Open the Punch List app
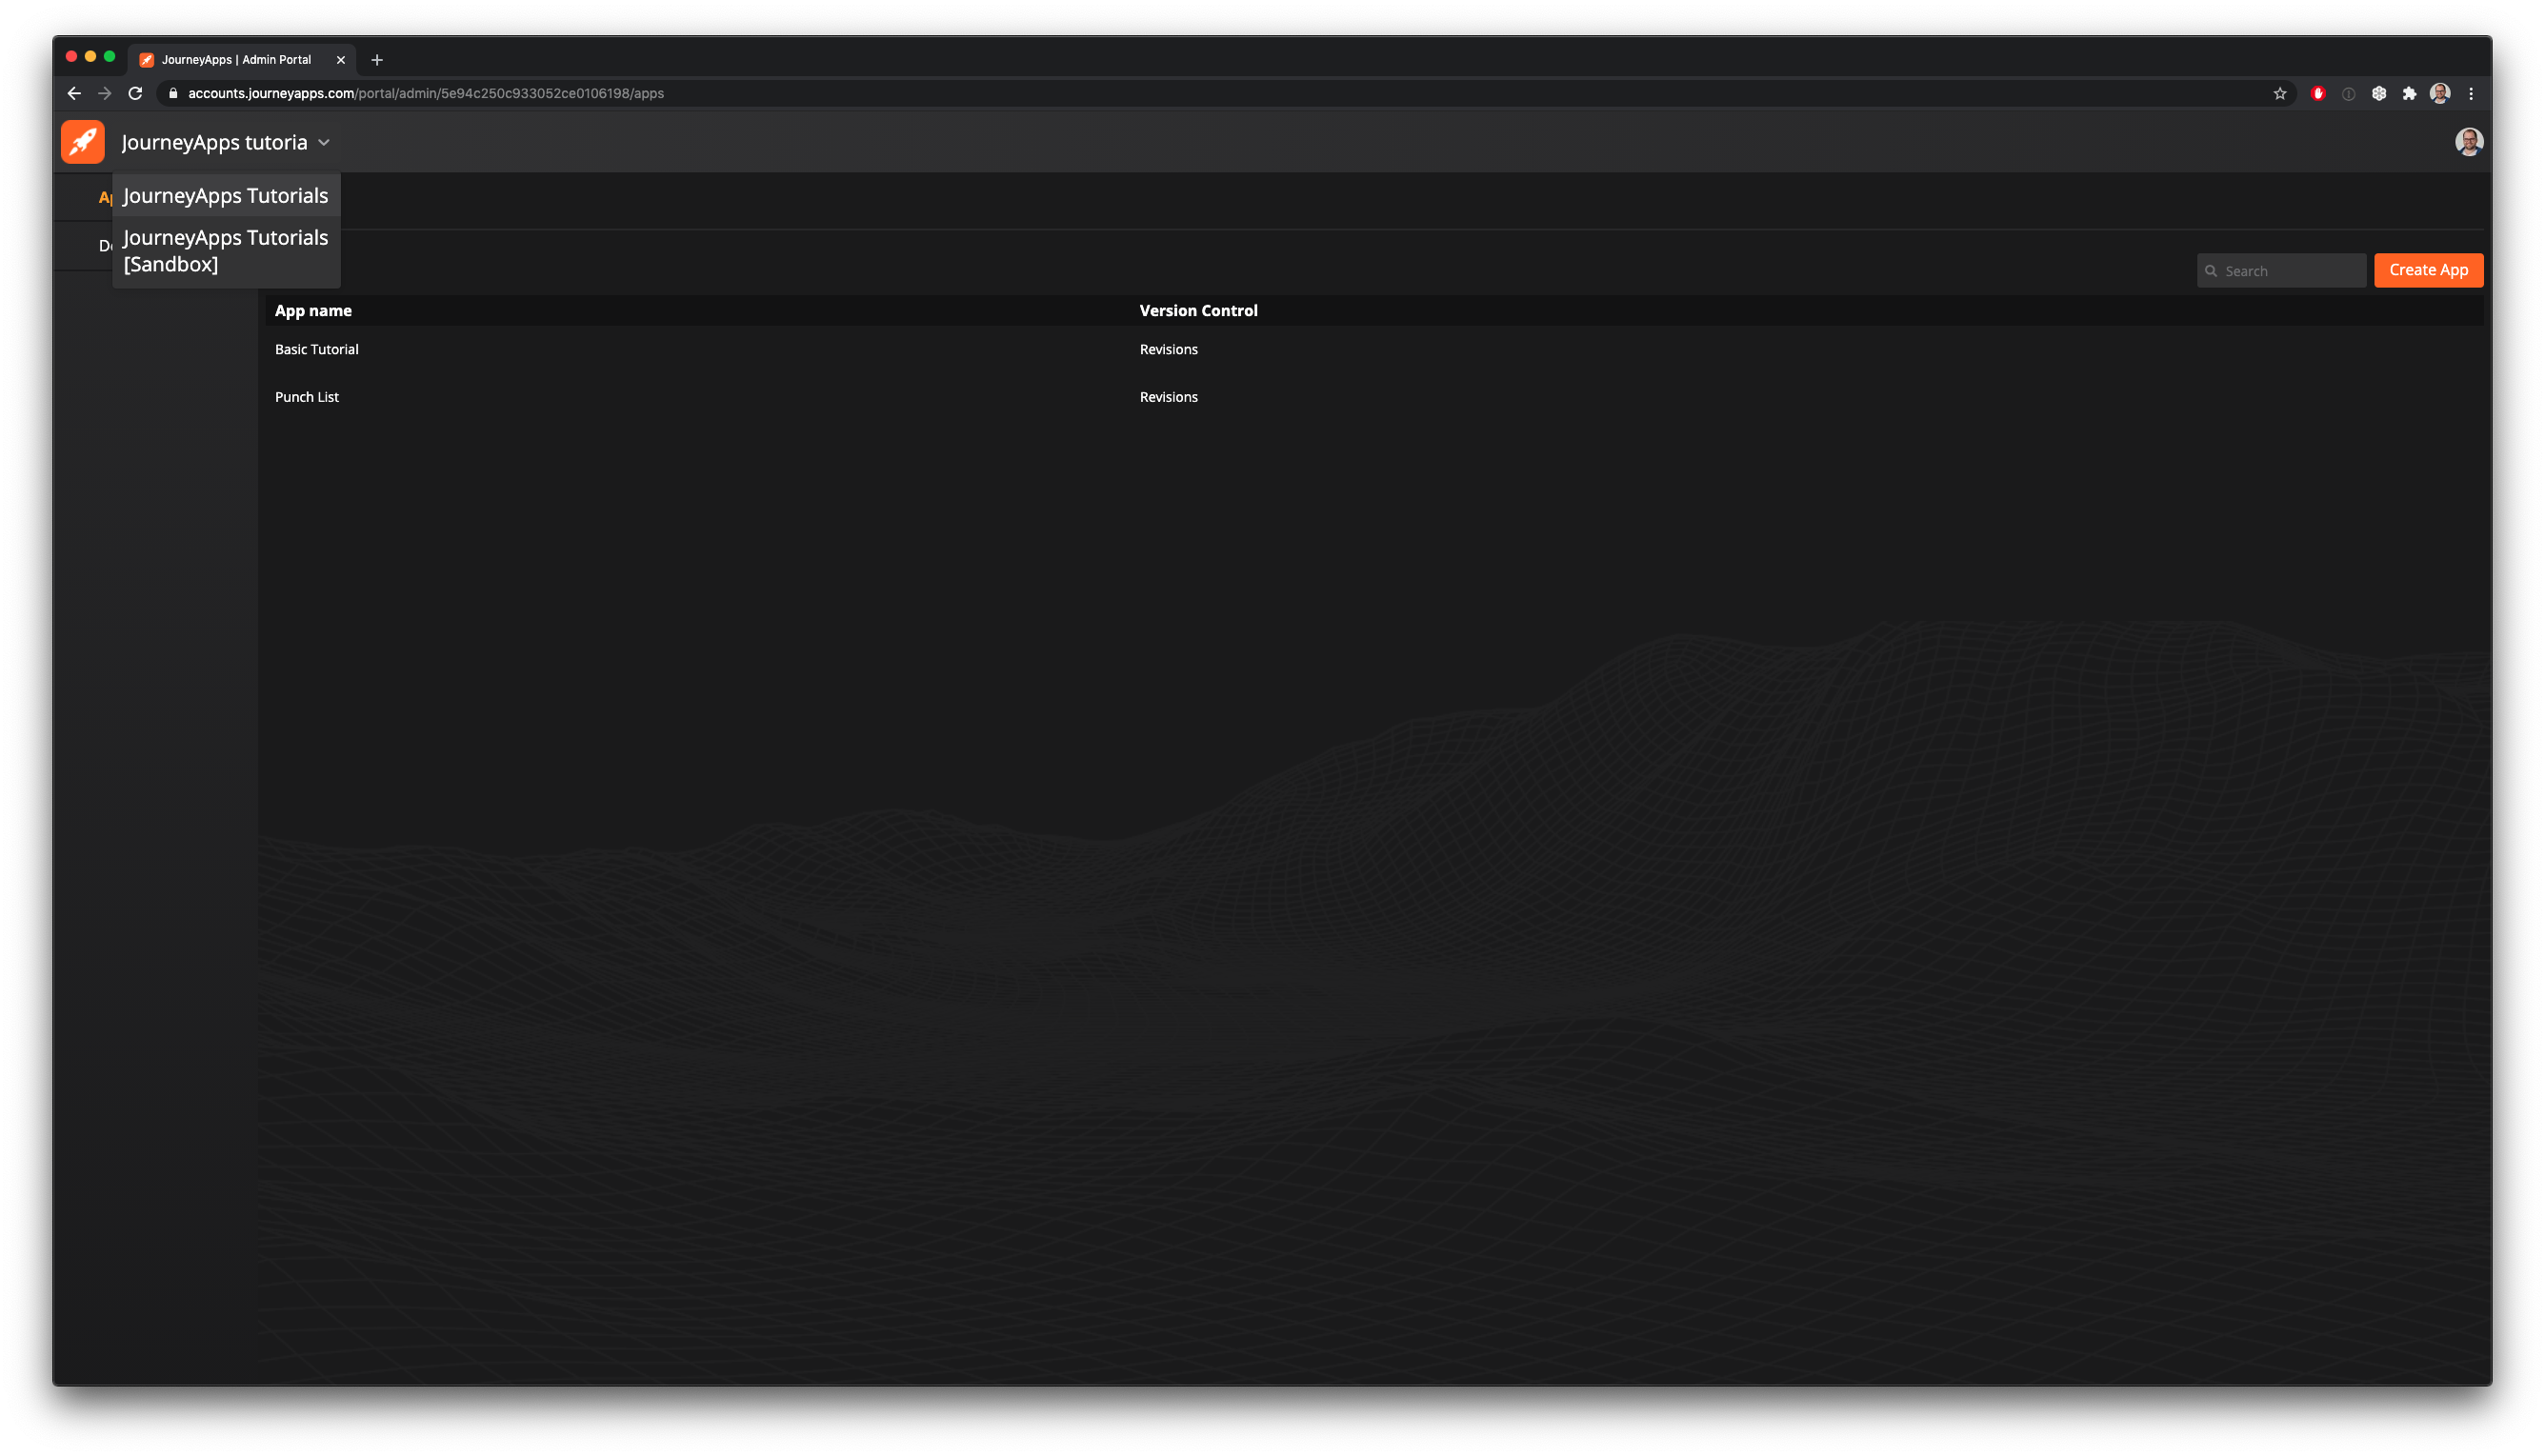This screenshot has width=2545, height=1456. [x=307, y=397]
